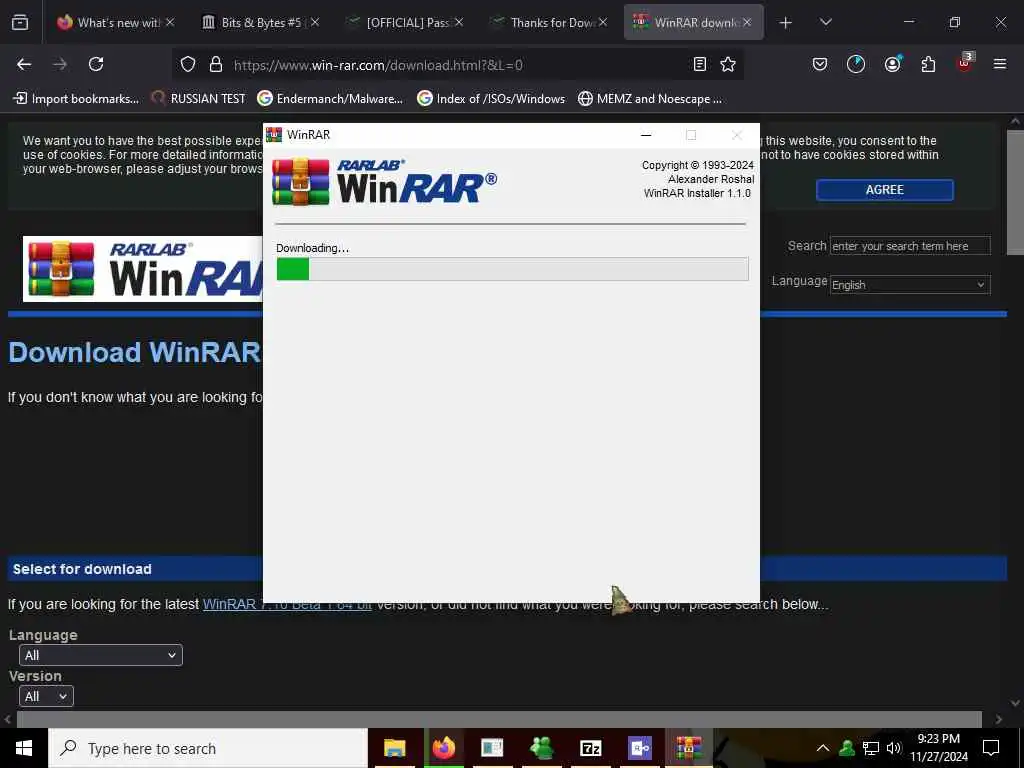Viewport: 1024px width, 768px height.
Task: Reload the current page
Action: [96, 64]
